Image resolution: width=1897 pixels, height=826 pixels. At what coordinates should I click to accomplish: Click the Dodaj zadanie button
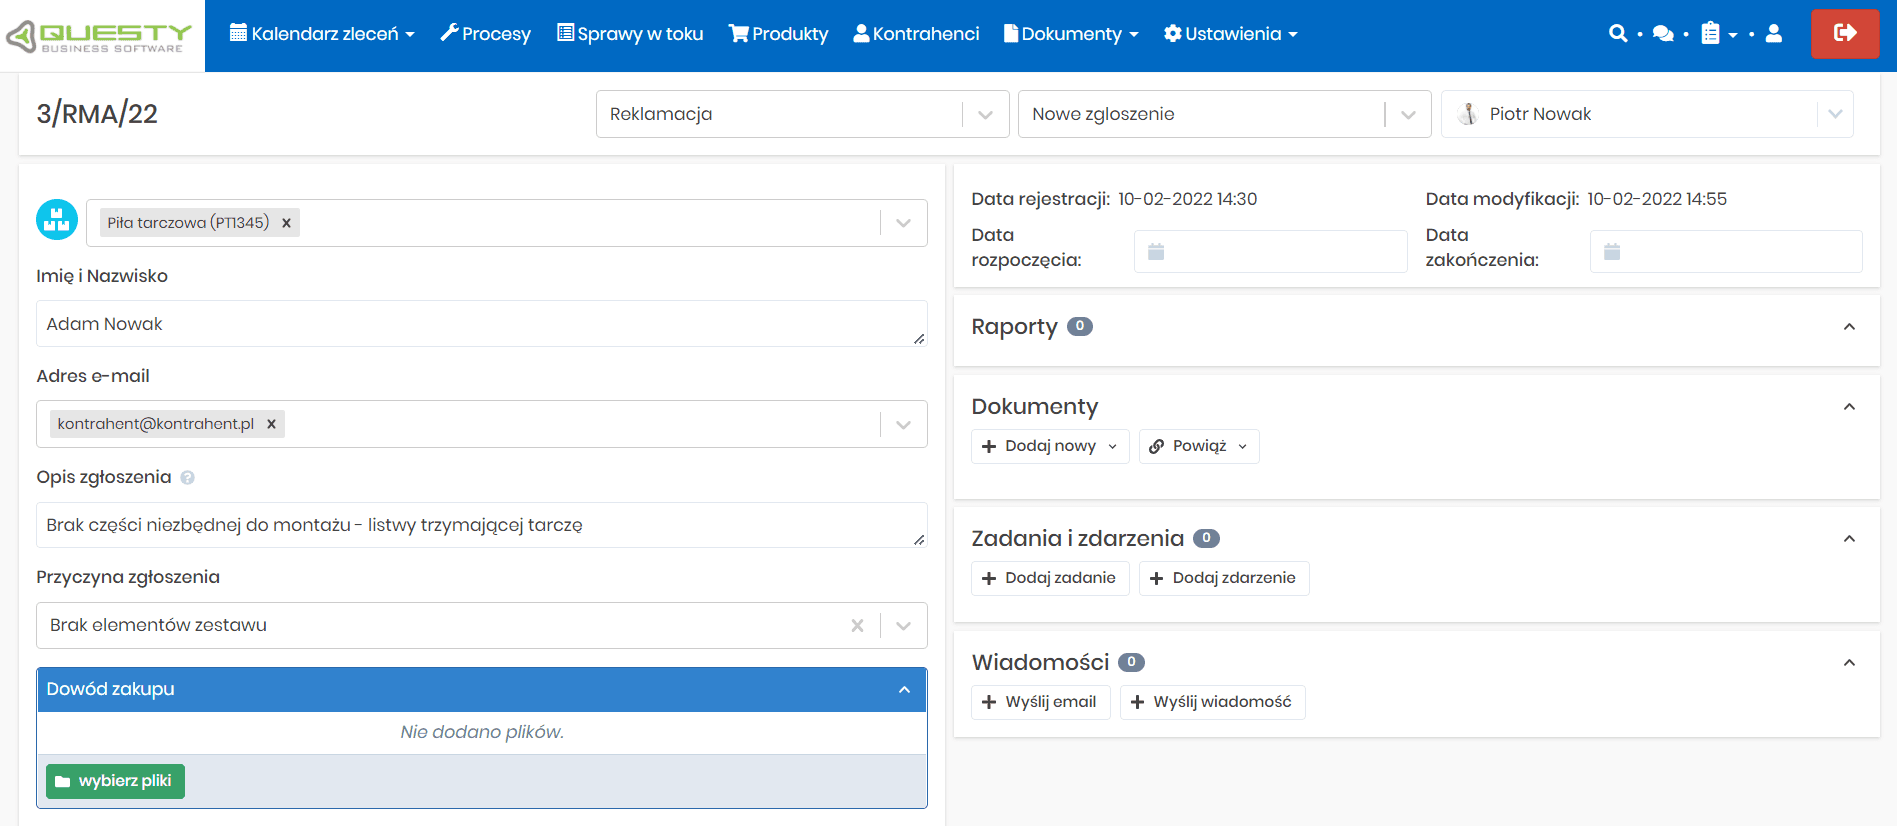1050,578
